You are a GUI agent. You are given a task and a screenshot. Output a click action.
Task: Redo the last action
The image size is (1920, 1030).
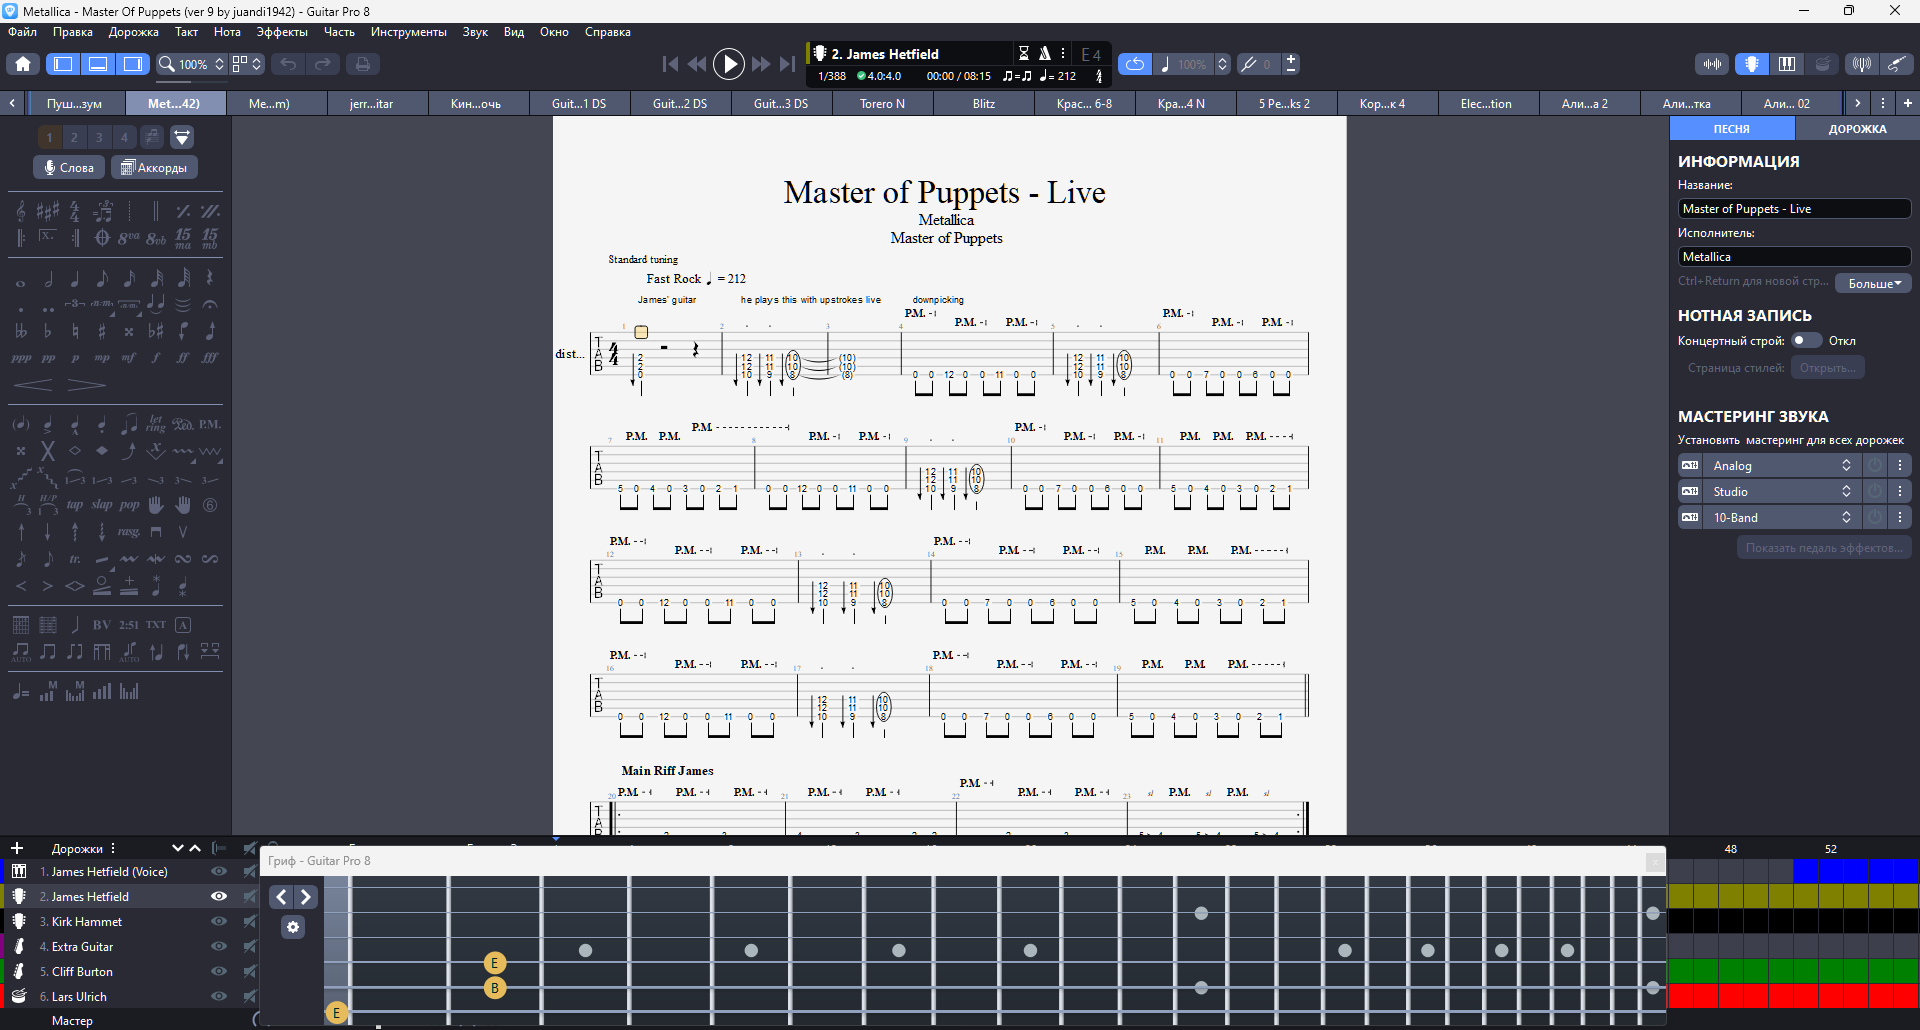pos(323,64)
